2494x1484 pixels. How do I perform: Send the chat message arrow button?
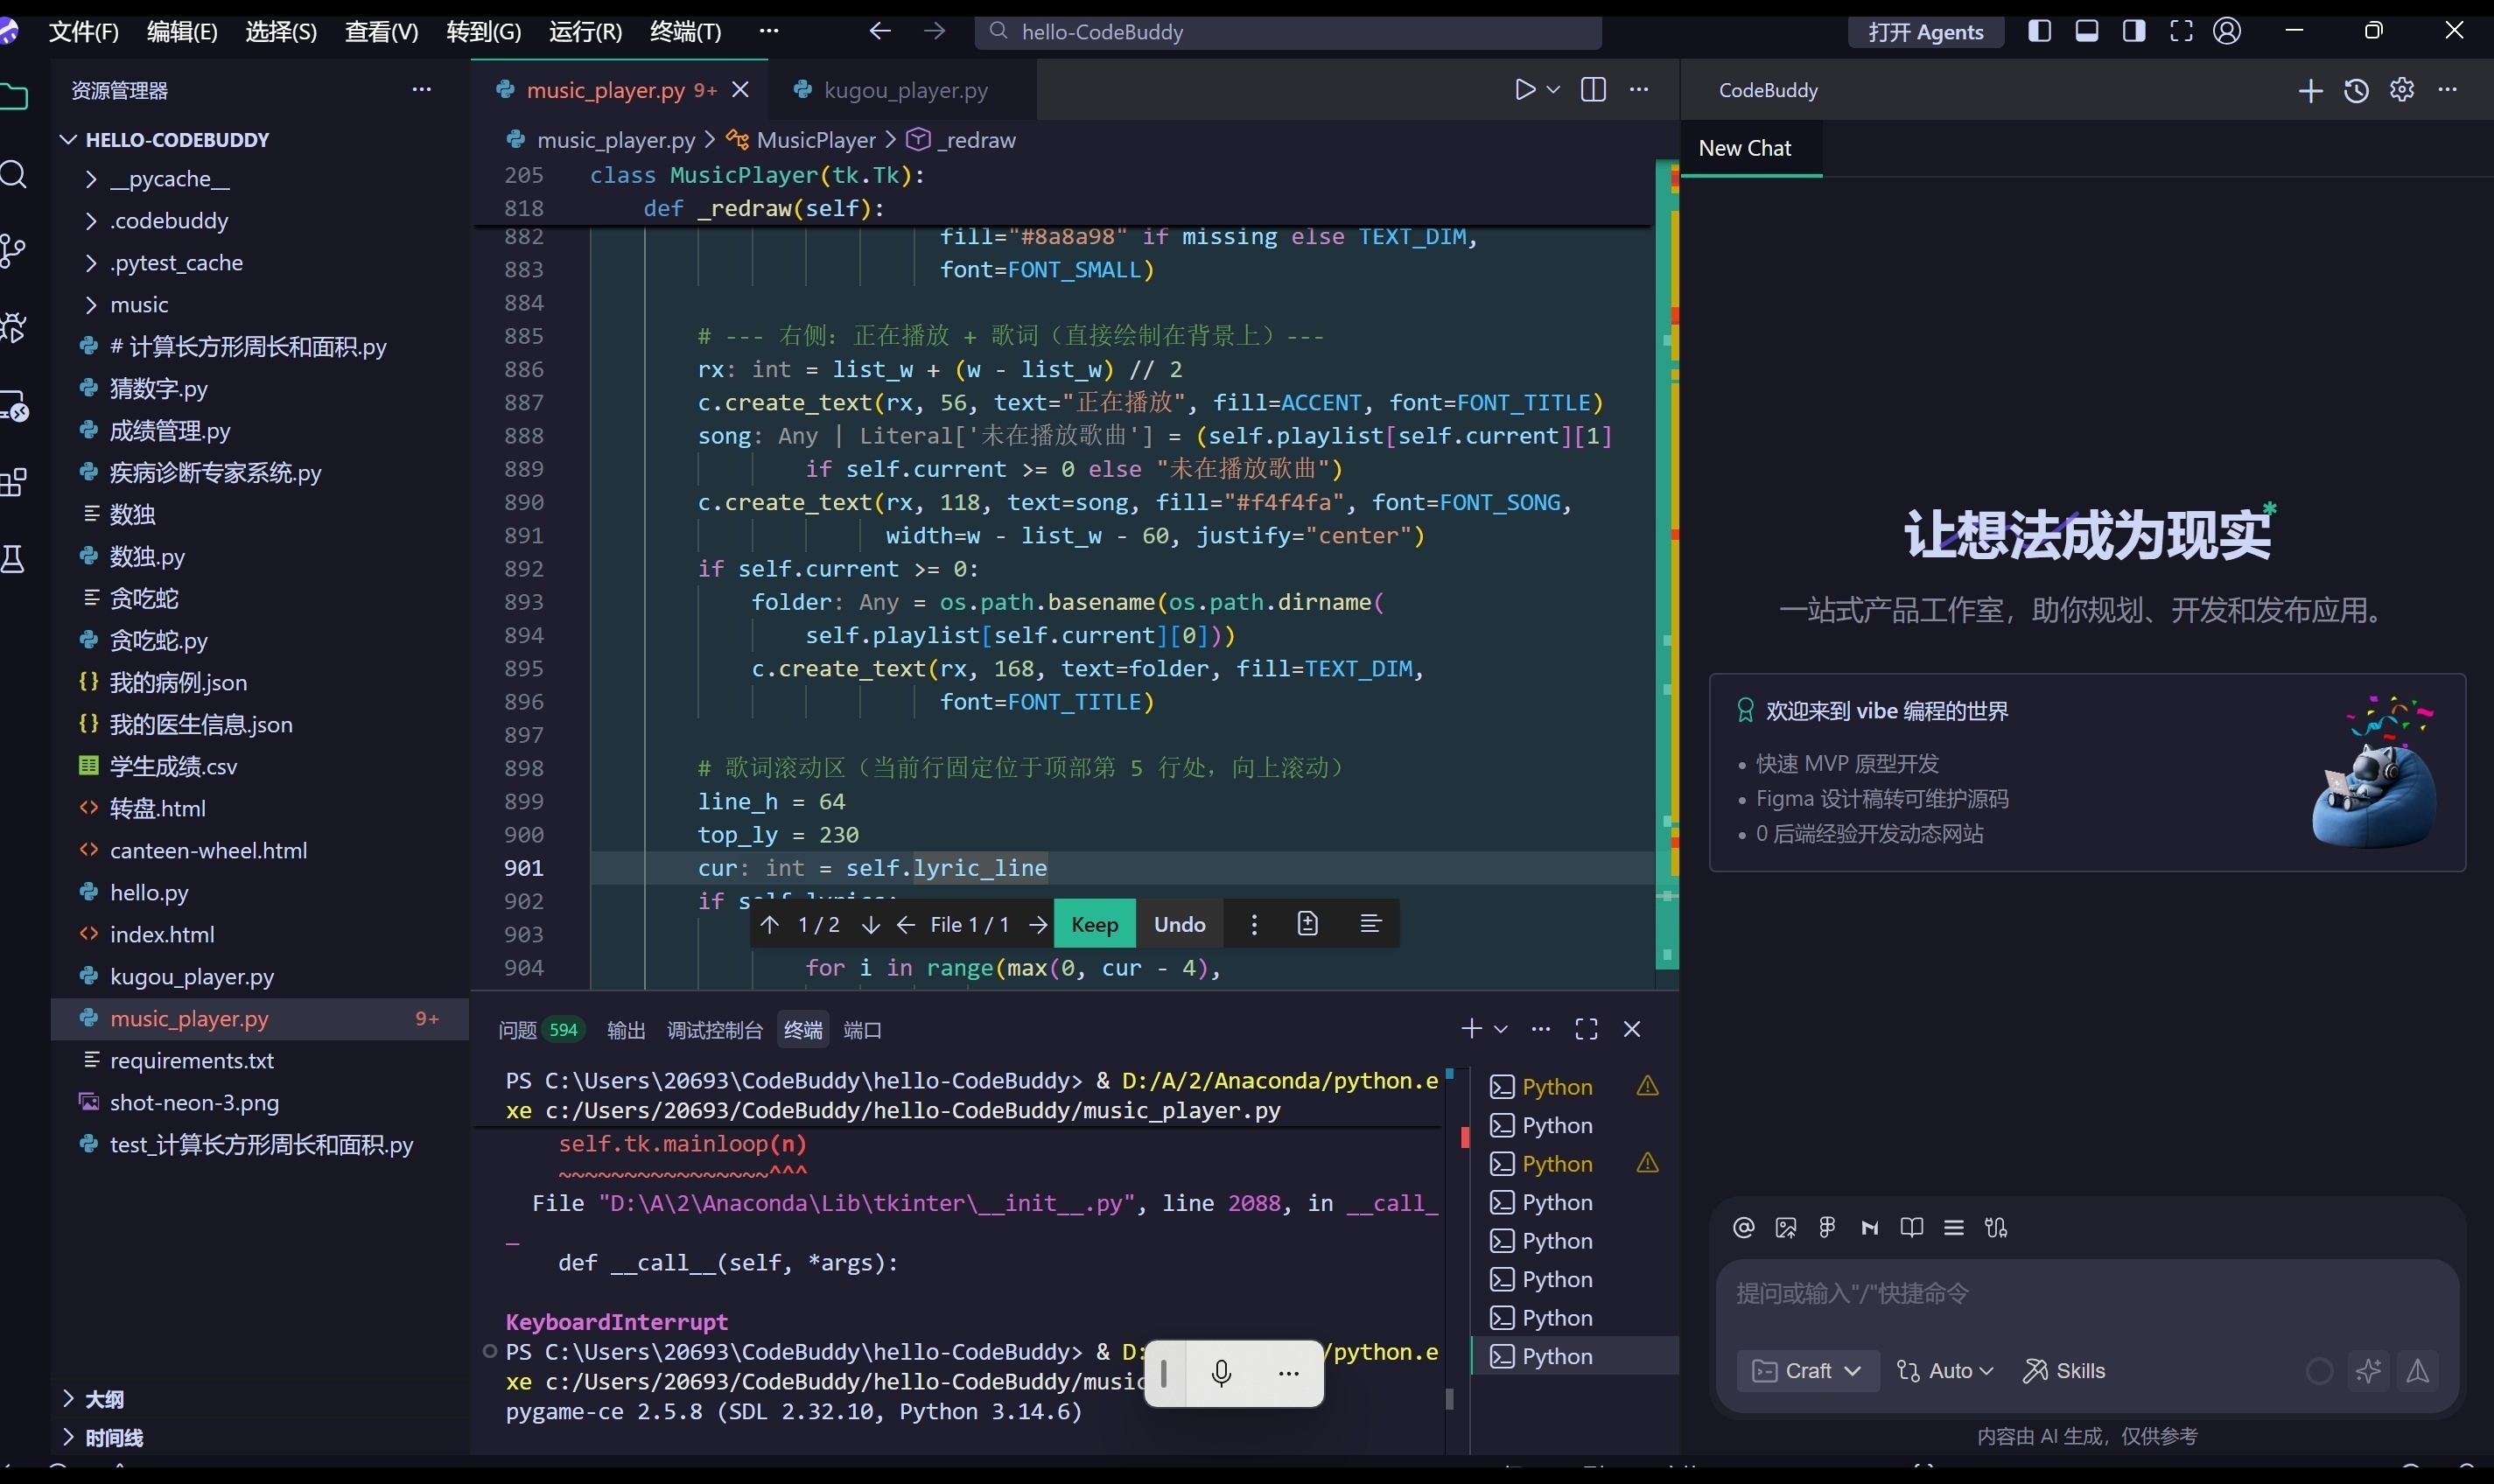coord(2418,1371)
